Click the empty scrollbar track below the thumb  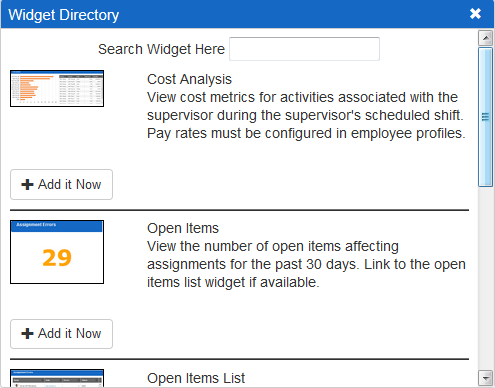click(486, 278)
